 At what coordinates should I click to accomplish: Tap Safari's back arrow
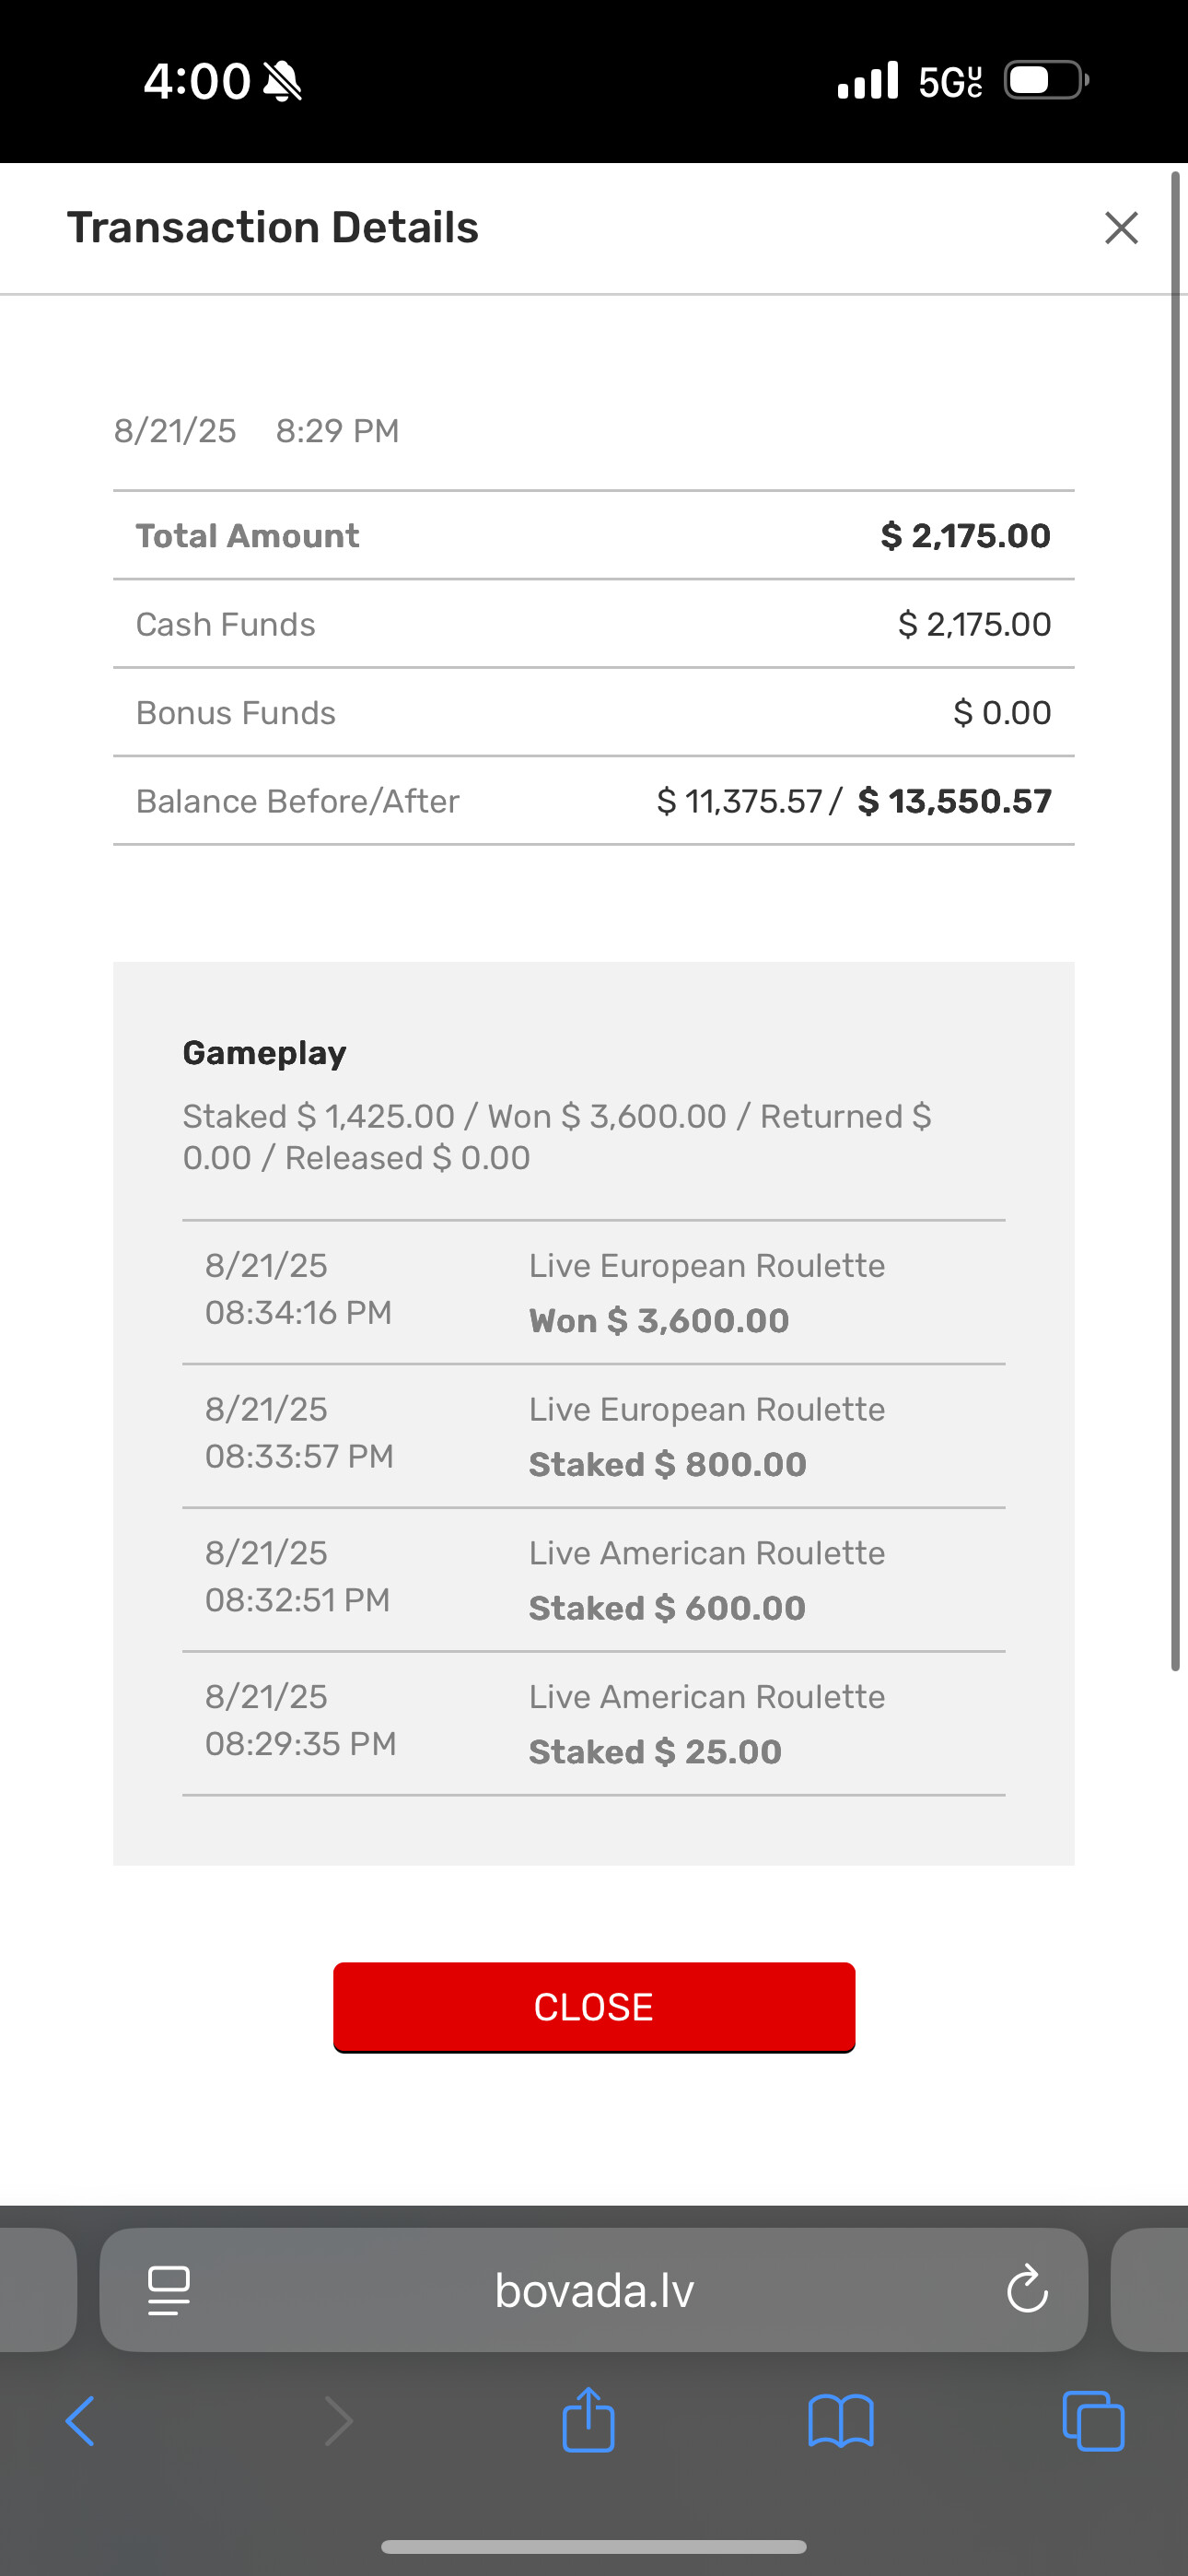(x=80, y=2421)
